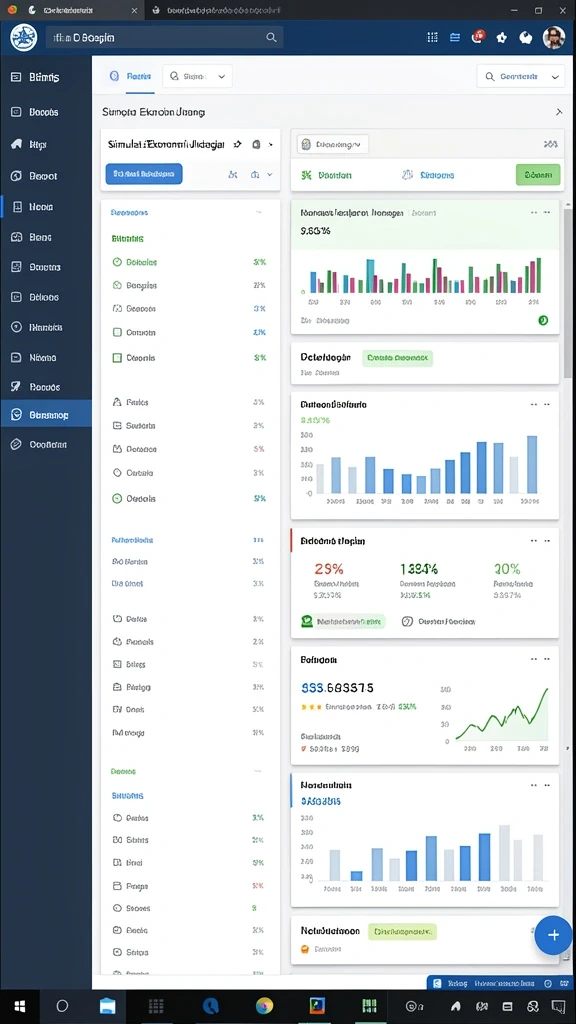Click the right chevron on the page title row
This screenshot has width=576, height=1024.
pos(559,112)
